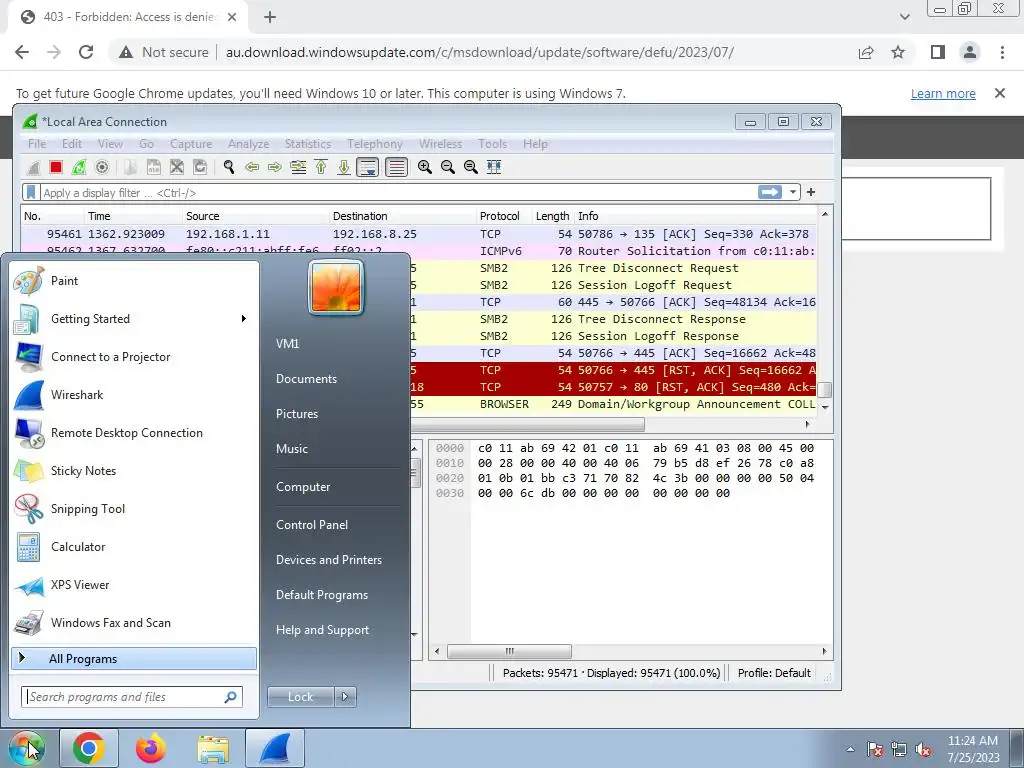Open the Wireshark Capture menu
The image size is (1024, 768).
click(x=191, y=144)
